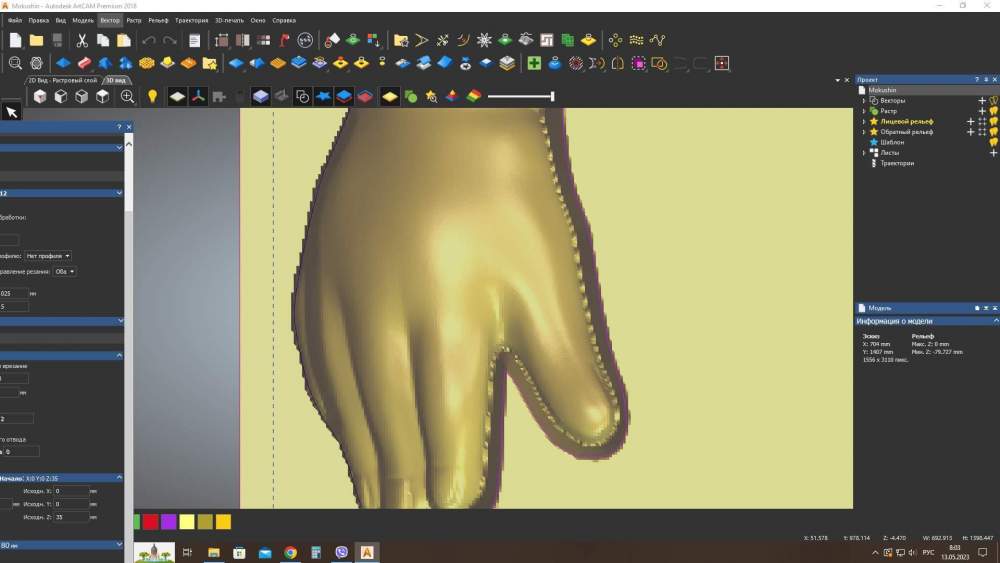Click the Undo arrow icon
The image size is (1000, 563).
[149, 41]
